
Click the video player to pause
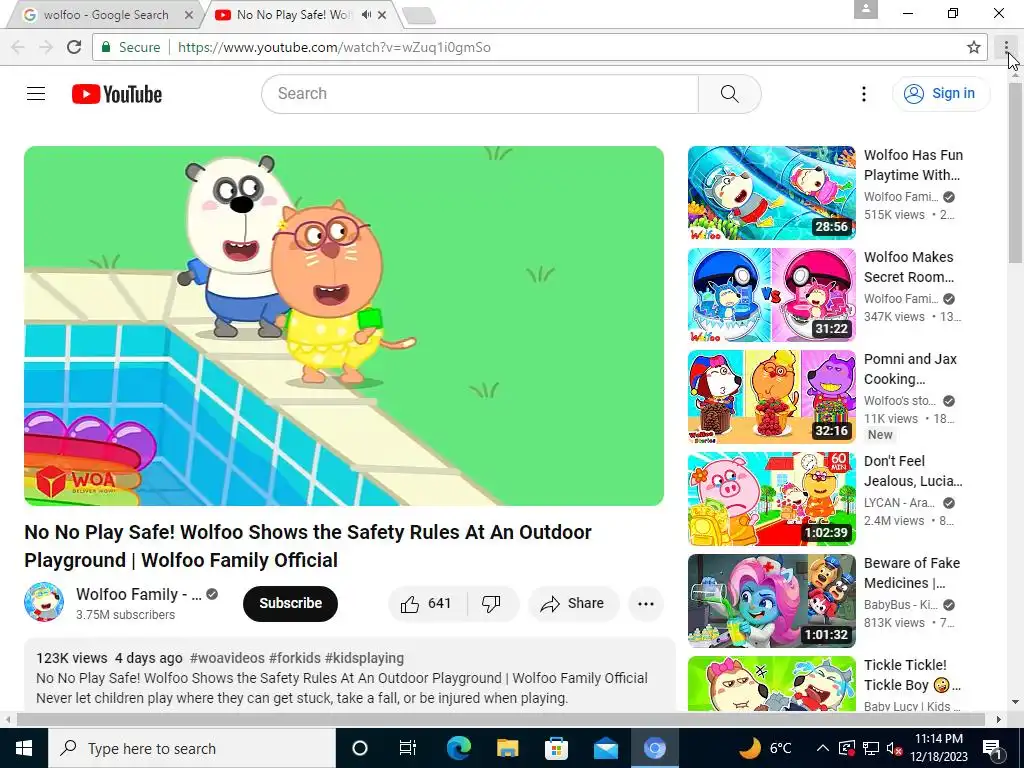pos(344,325)
